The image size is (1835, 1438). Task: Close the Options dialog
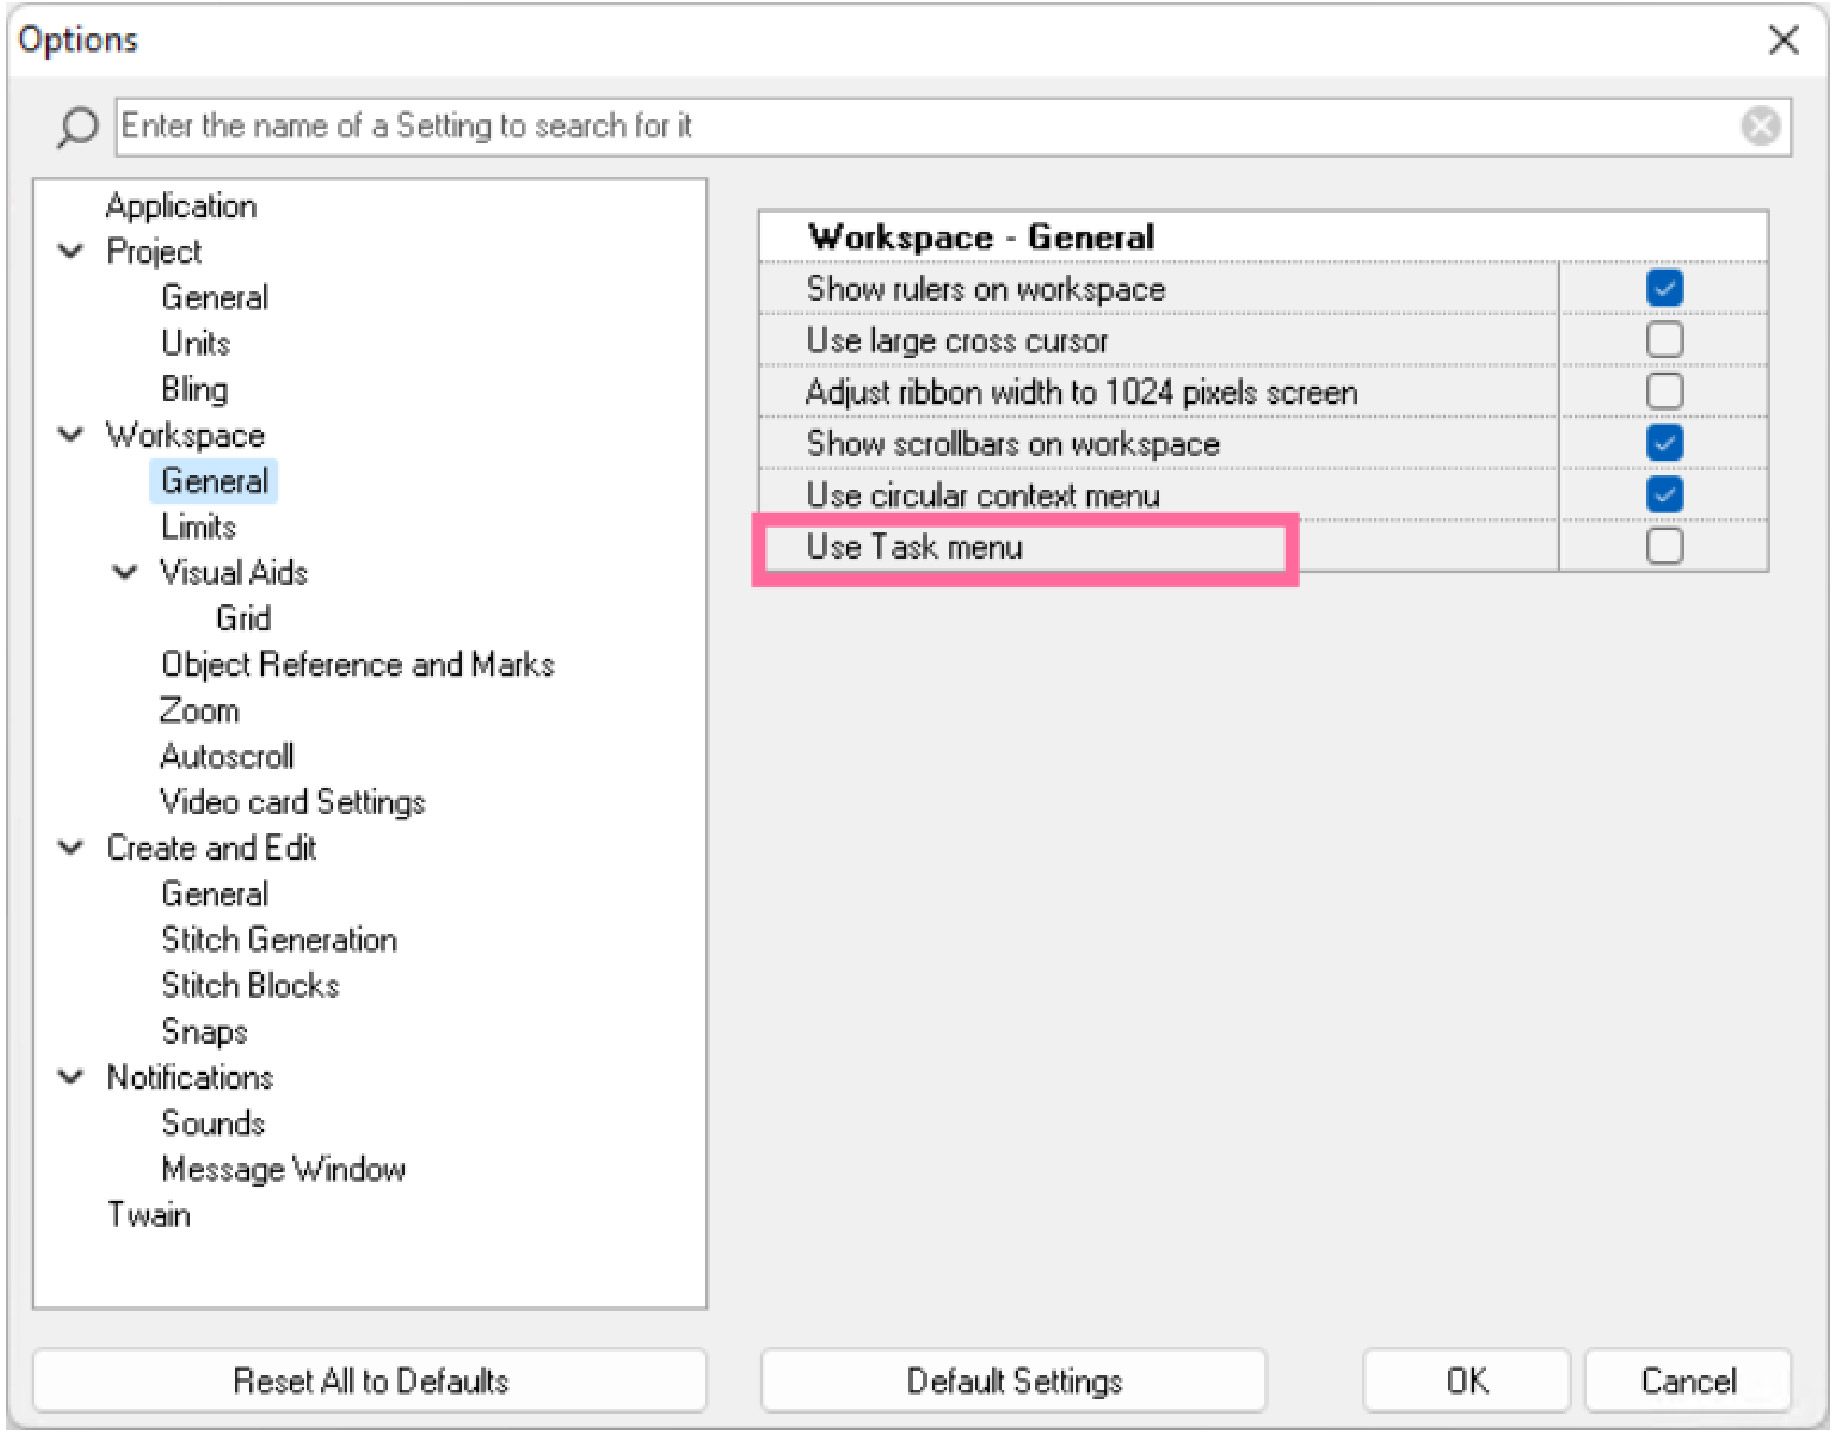(1783, 41)
